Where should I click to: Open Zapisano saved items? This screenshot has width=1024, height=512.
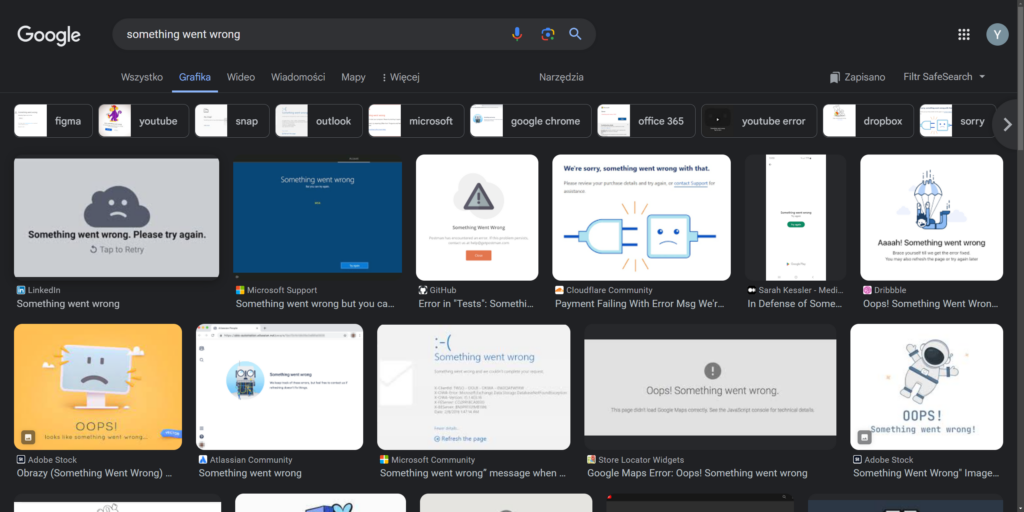857,77
